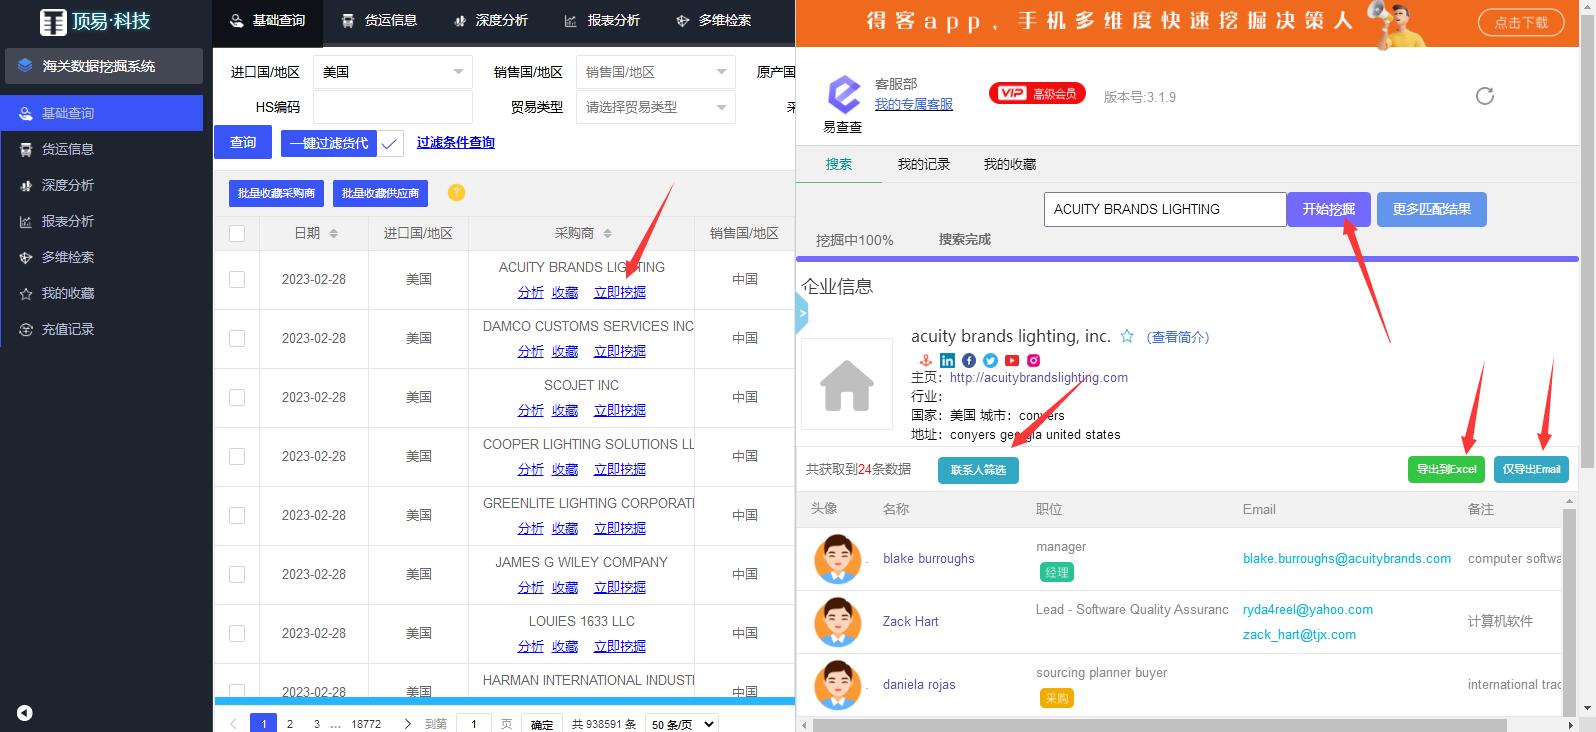Tick the select-all checkbox in table header
Image resolution: width=1596 pixels, height=732 pixels.
pyautogui.click(x=237, y=233)
